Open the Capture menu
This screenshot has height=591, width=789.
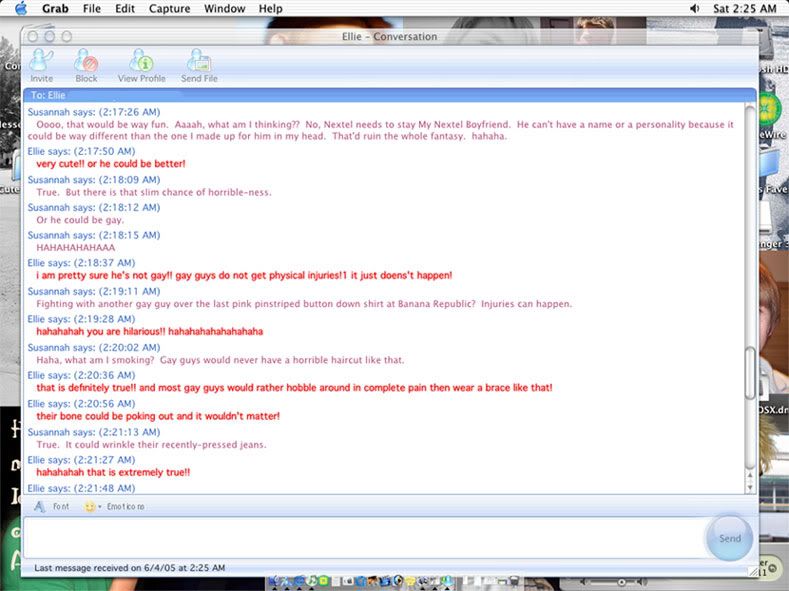[x=169, y=9]
